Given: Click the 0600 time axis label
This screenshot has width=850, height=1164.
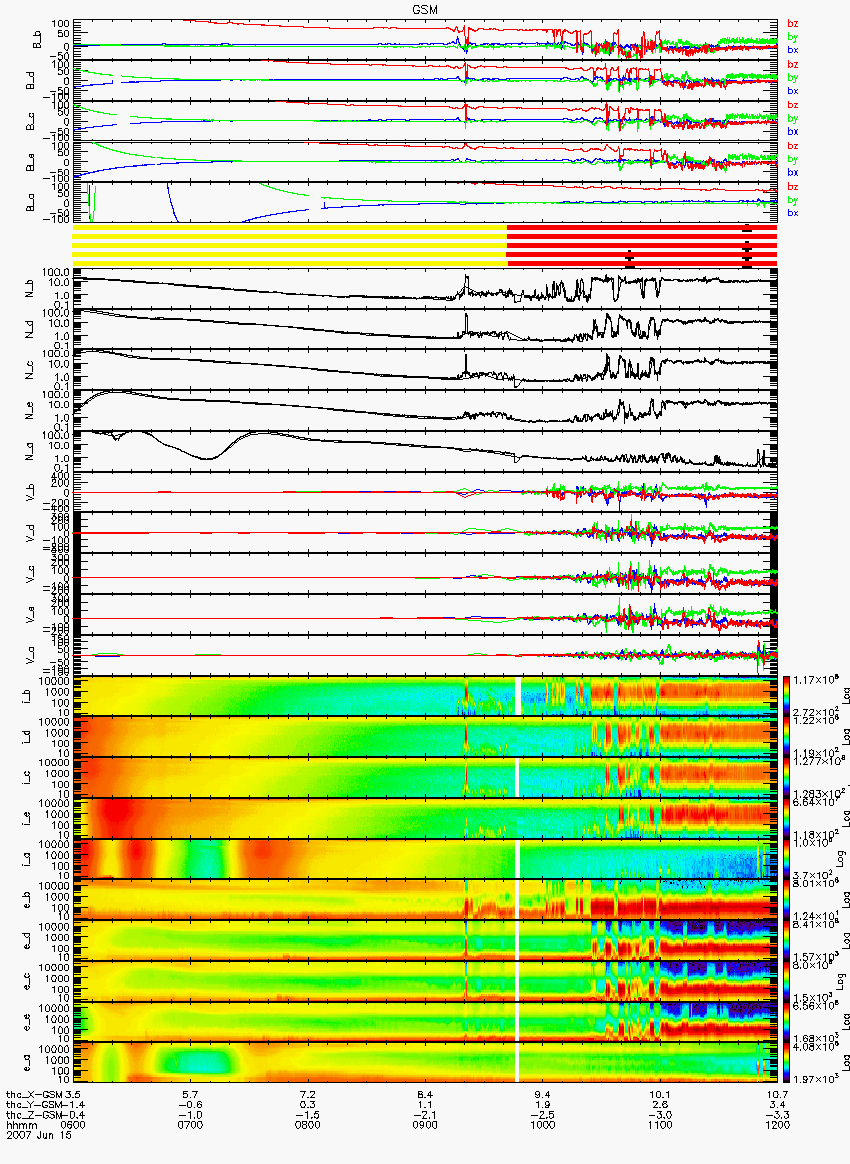Looking at the screenshot, I should click(x=72, y=1124).
